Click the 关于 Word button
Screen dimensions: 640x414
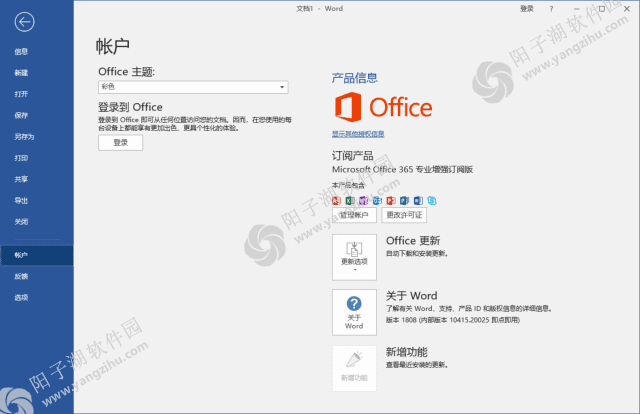coord(354,312)
